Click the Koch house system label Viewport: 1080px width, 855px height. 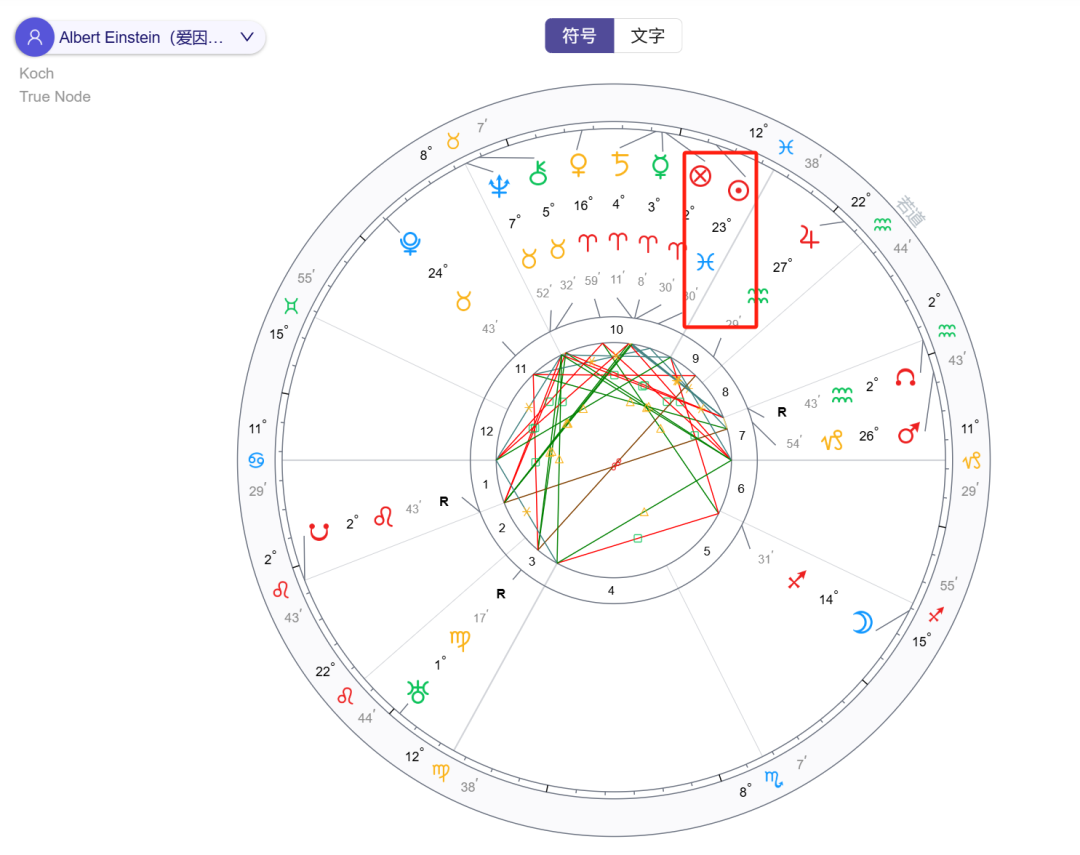coord(37,73)
